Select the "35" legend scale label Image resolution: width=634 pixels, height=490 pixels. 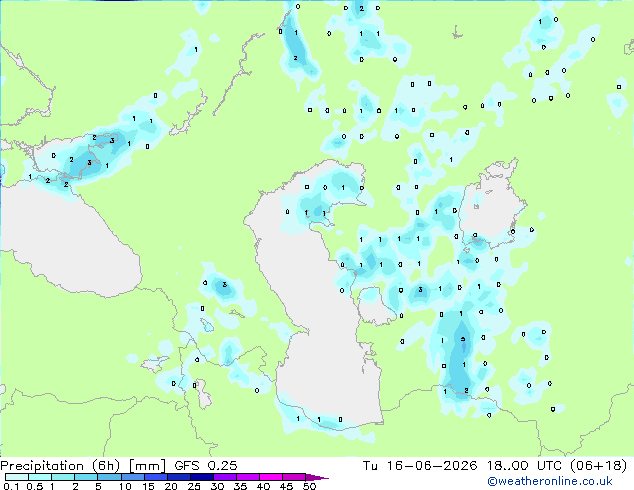click(240, 486)
